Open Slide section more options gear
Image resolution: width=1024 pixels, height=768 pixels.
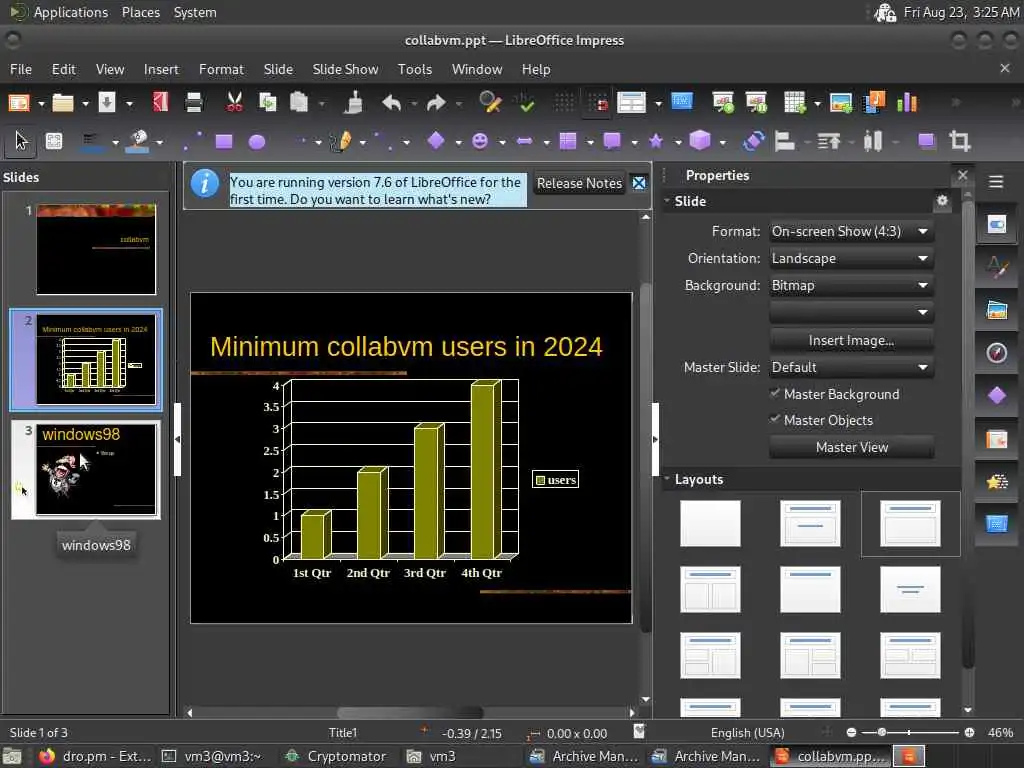point(942,200)
